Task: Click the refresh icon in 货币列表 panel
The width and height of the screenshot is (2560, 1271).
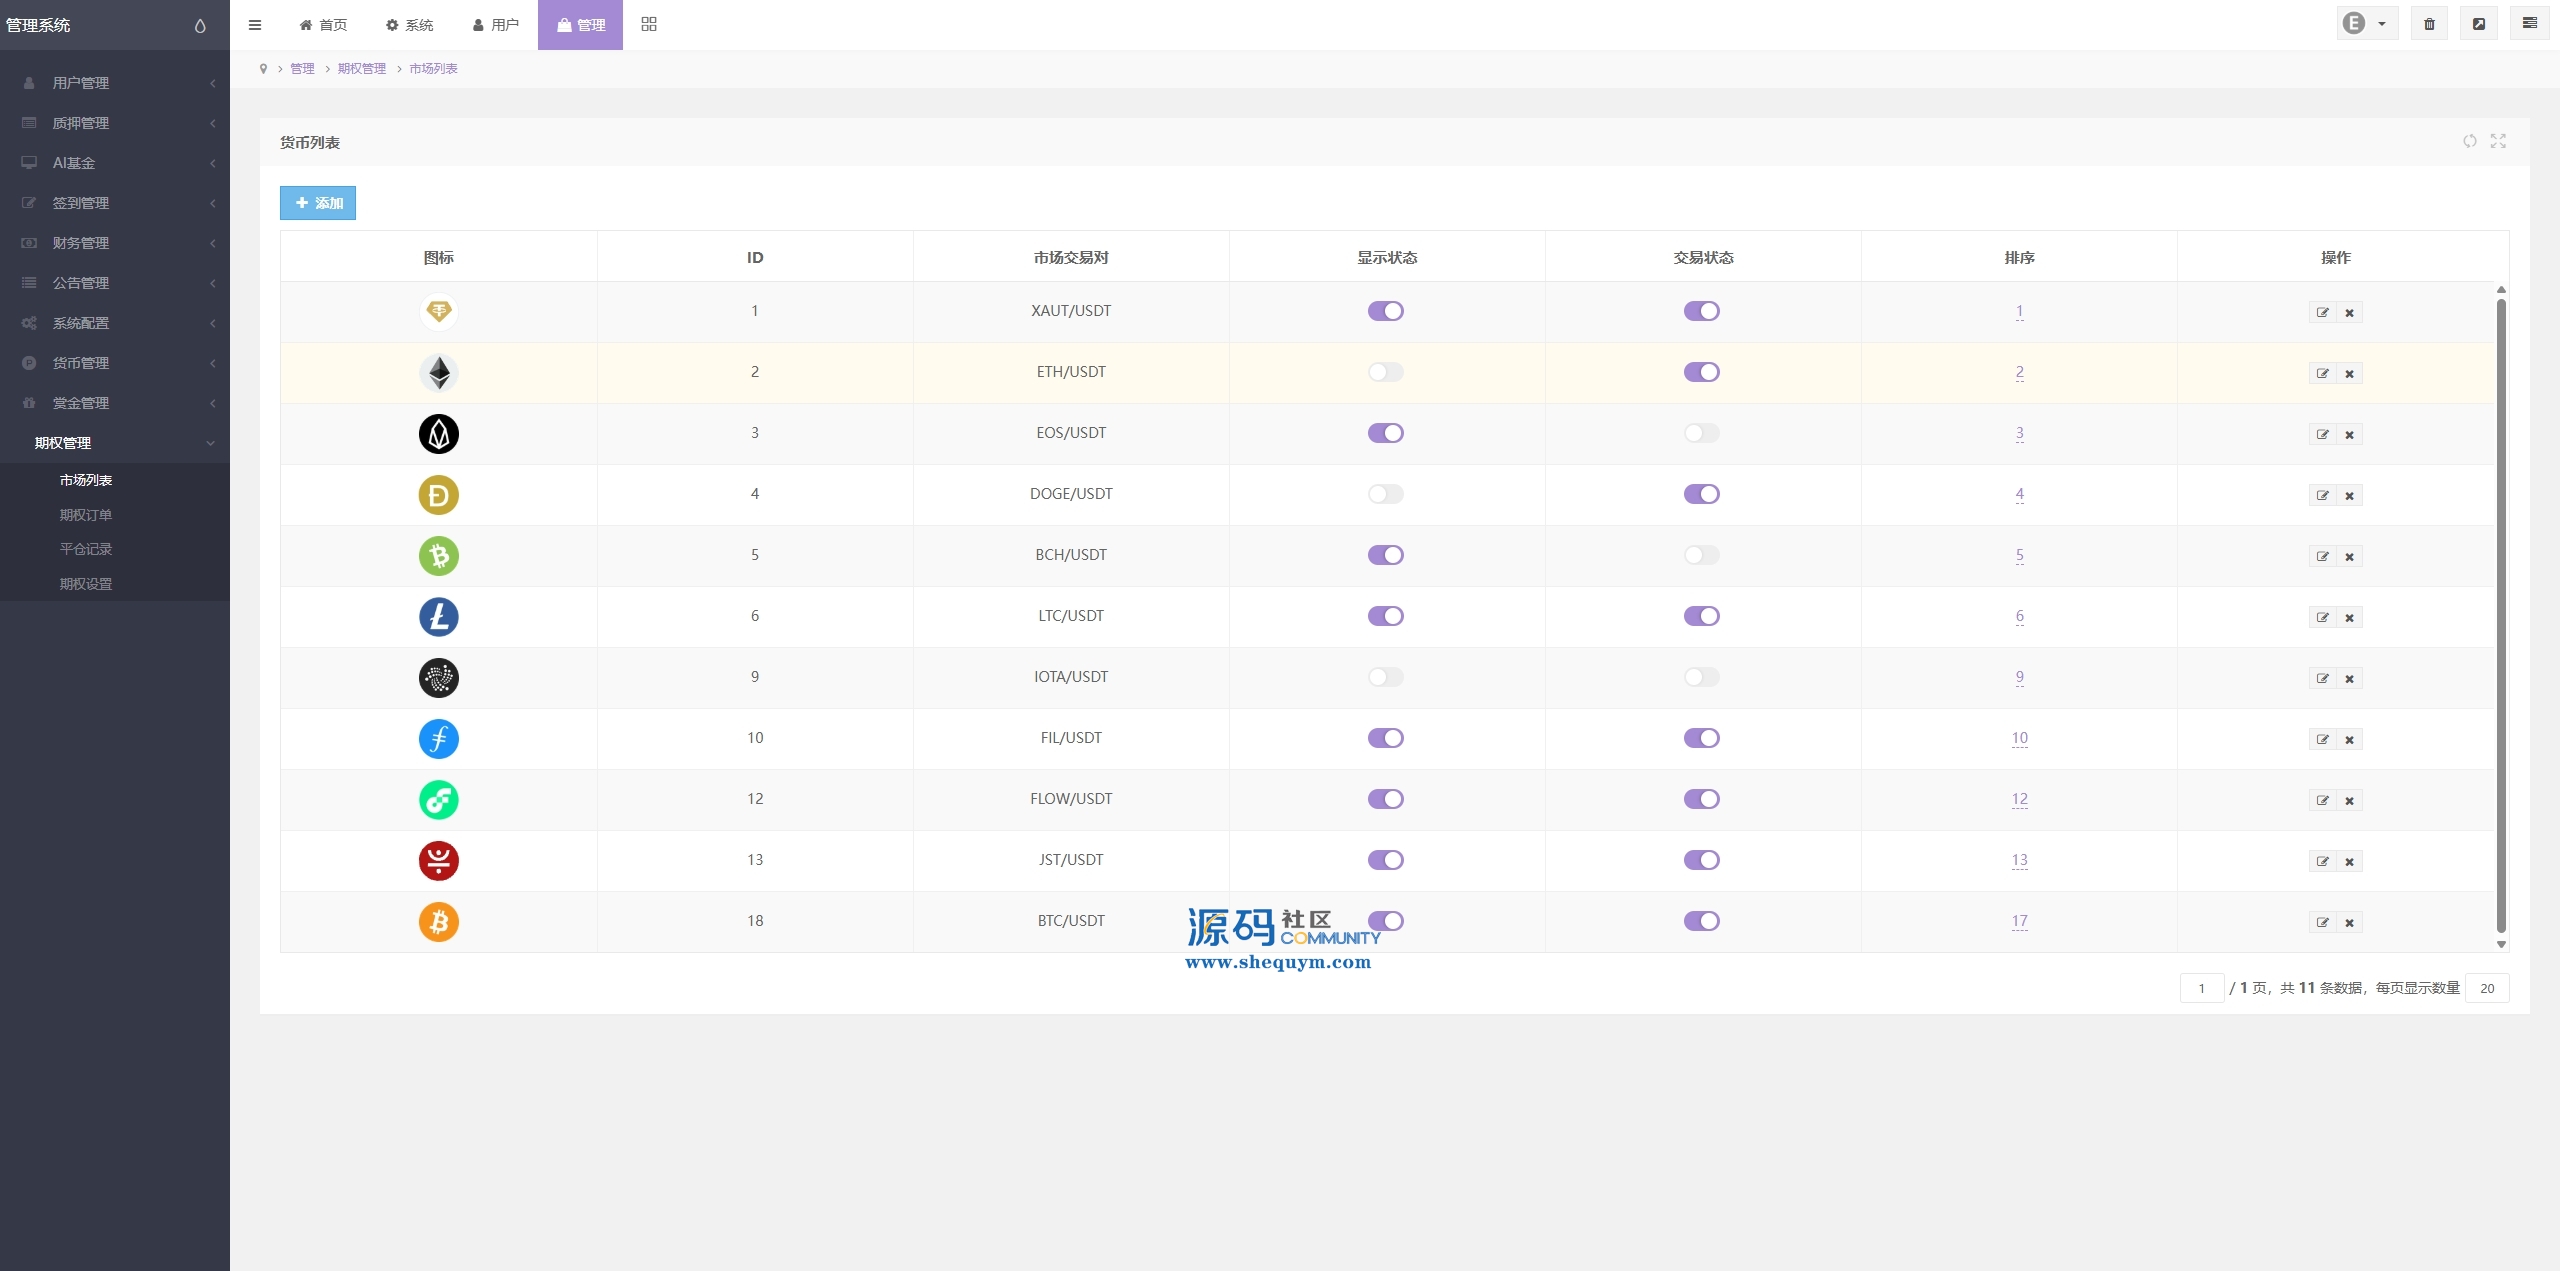Action: (x=2469, y=141)
